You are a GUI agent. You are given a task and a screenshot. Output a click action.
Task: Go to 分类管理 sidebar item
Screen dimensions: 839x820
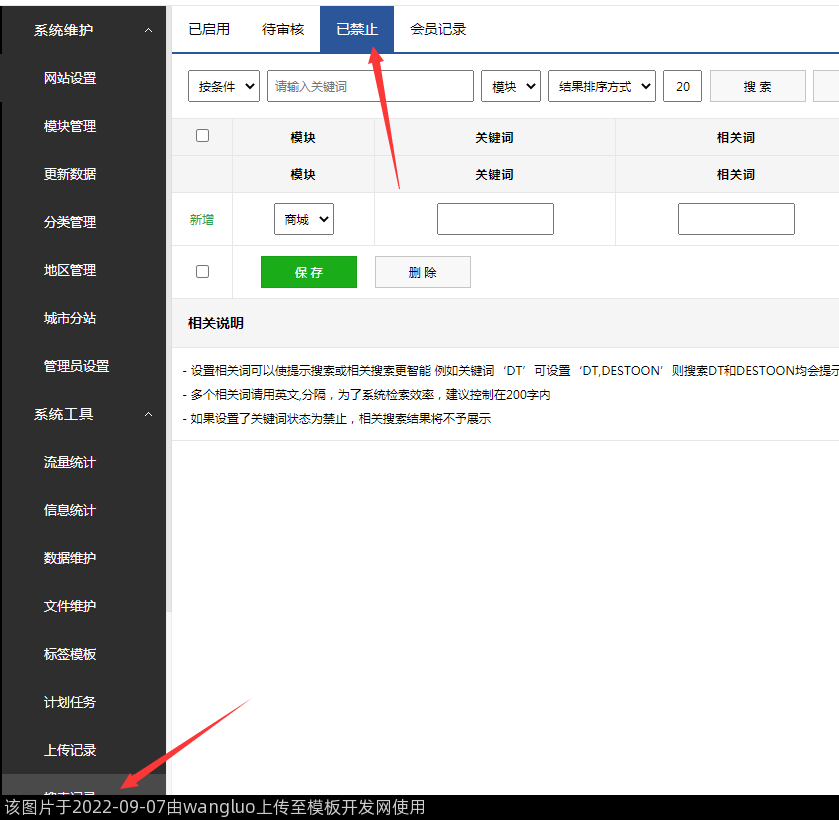pyautogui.click(x=70, y=222)
